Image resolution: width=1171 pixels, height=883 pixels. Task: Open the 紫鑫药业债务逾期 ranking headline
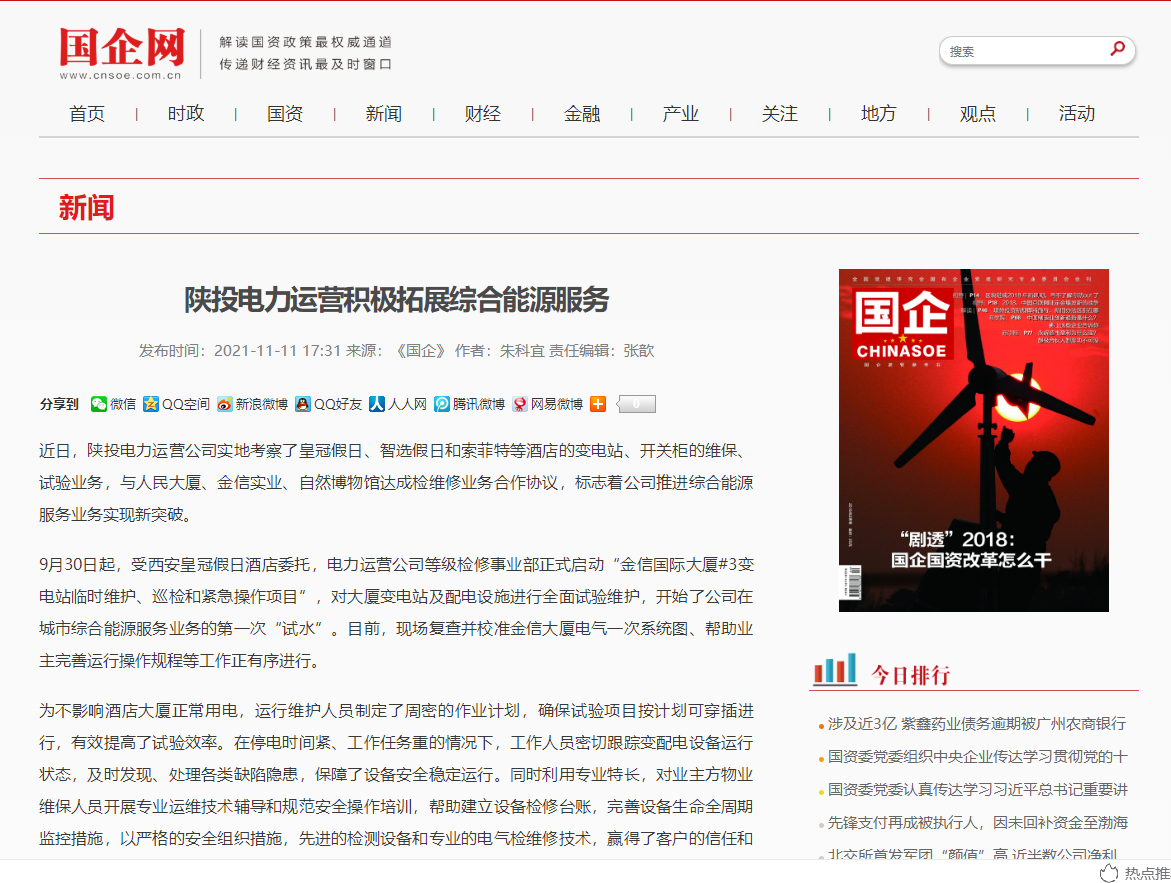(x=977, y=723)
